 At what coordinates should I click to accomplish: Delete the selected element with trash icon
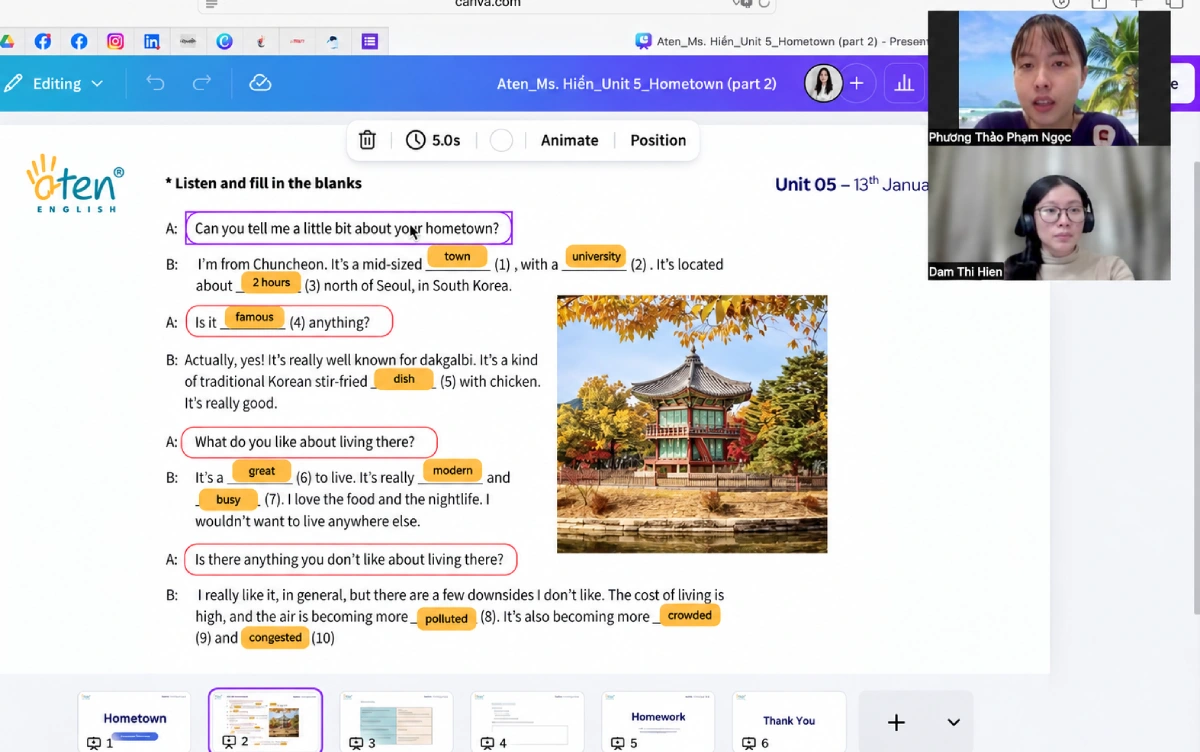click(x=367, y=140)
